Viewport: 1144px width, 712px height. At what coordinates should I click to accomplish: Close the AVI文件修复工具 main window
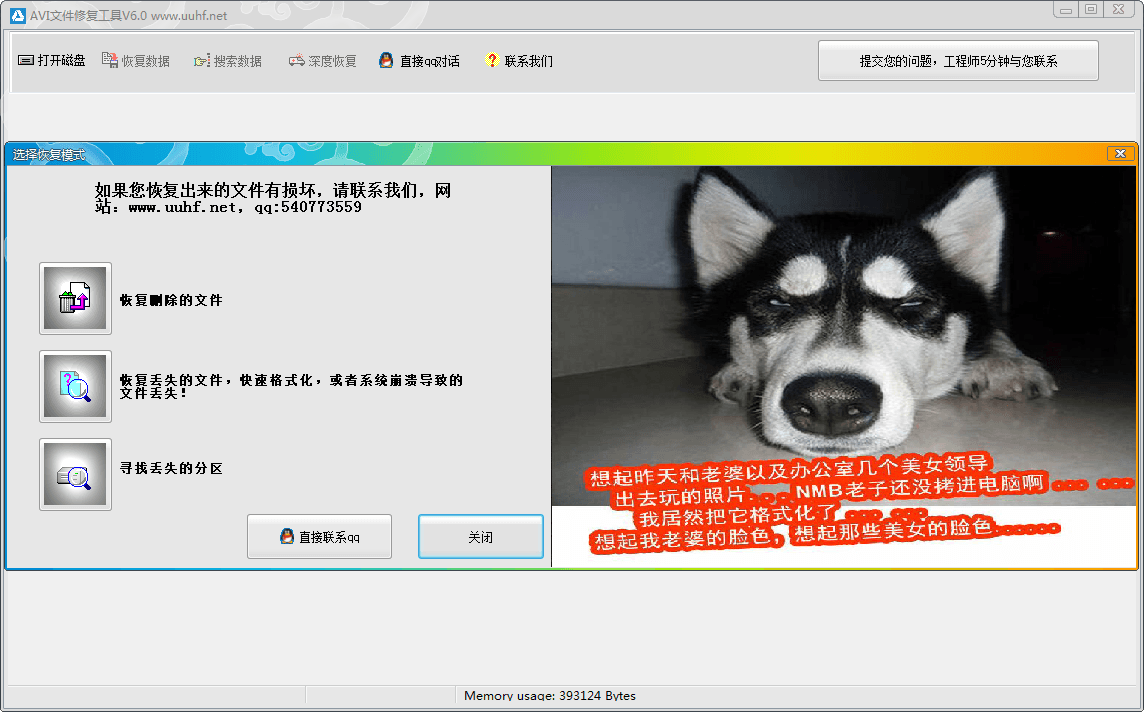(x=1116, y=10)
